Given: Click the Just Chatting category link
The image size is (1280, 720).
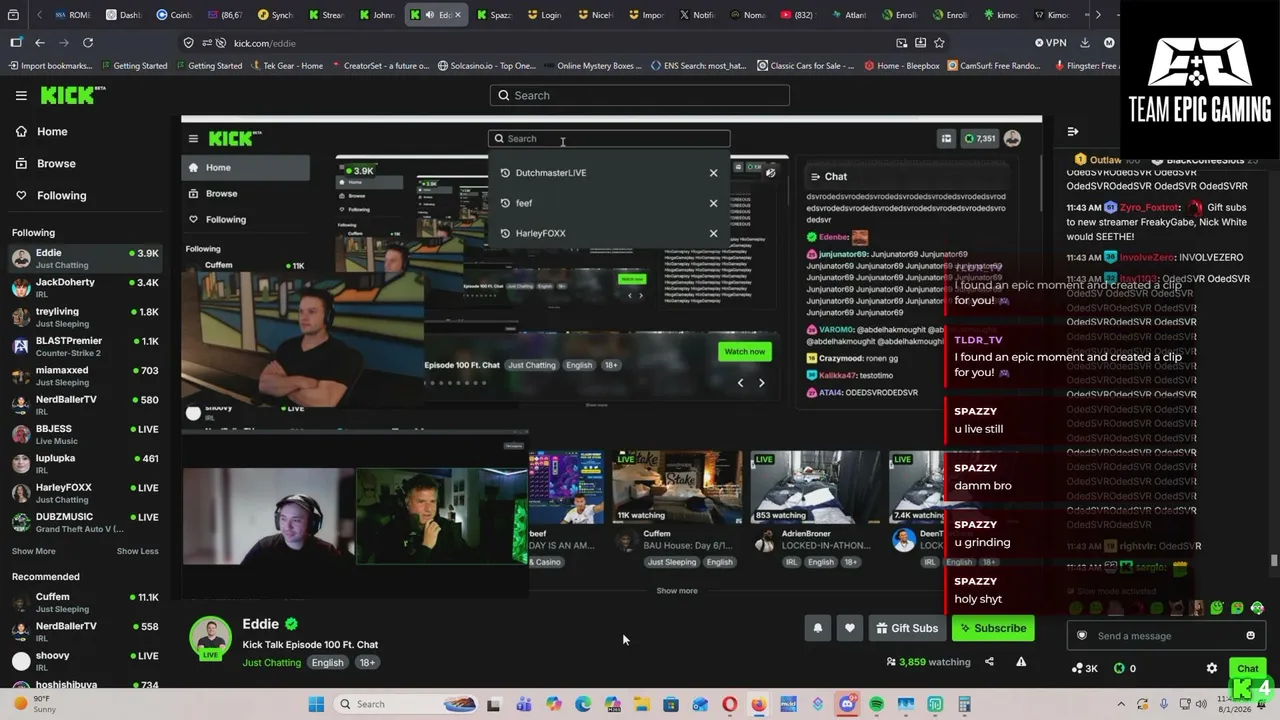Looking at the screenshot, I should (271, 662).
